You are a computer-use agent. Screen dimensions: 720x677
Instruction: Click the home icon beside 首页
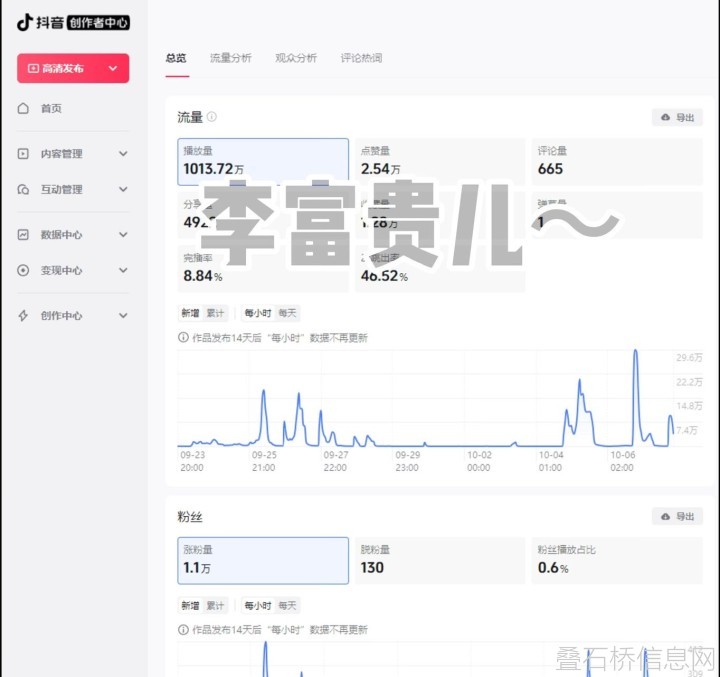coord(23,108)
